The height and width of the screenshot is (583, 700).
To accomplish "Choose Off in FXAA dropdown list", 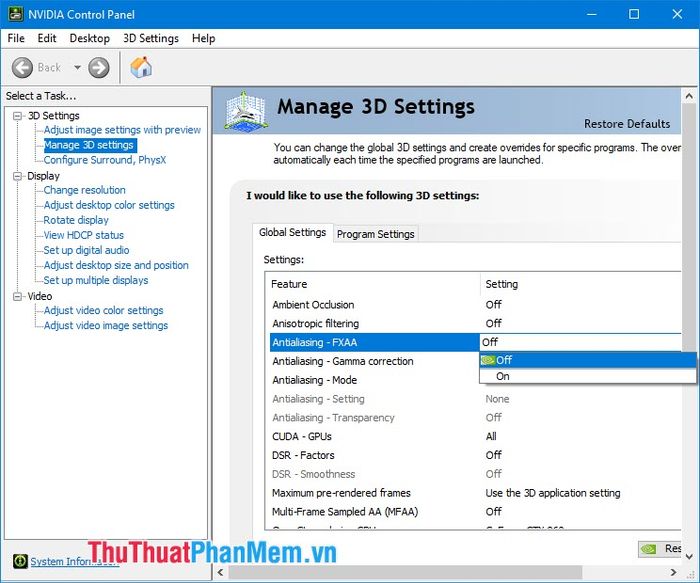I will (x=588, y=360).
